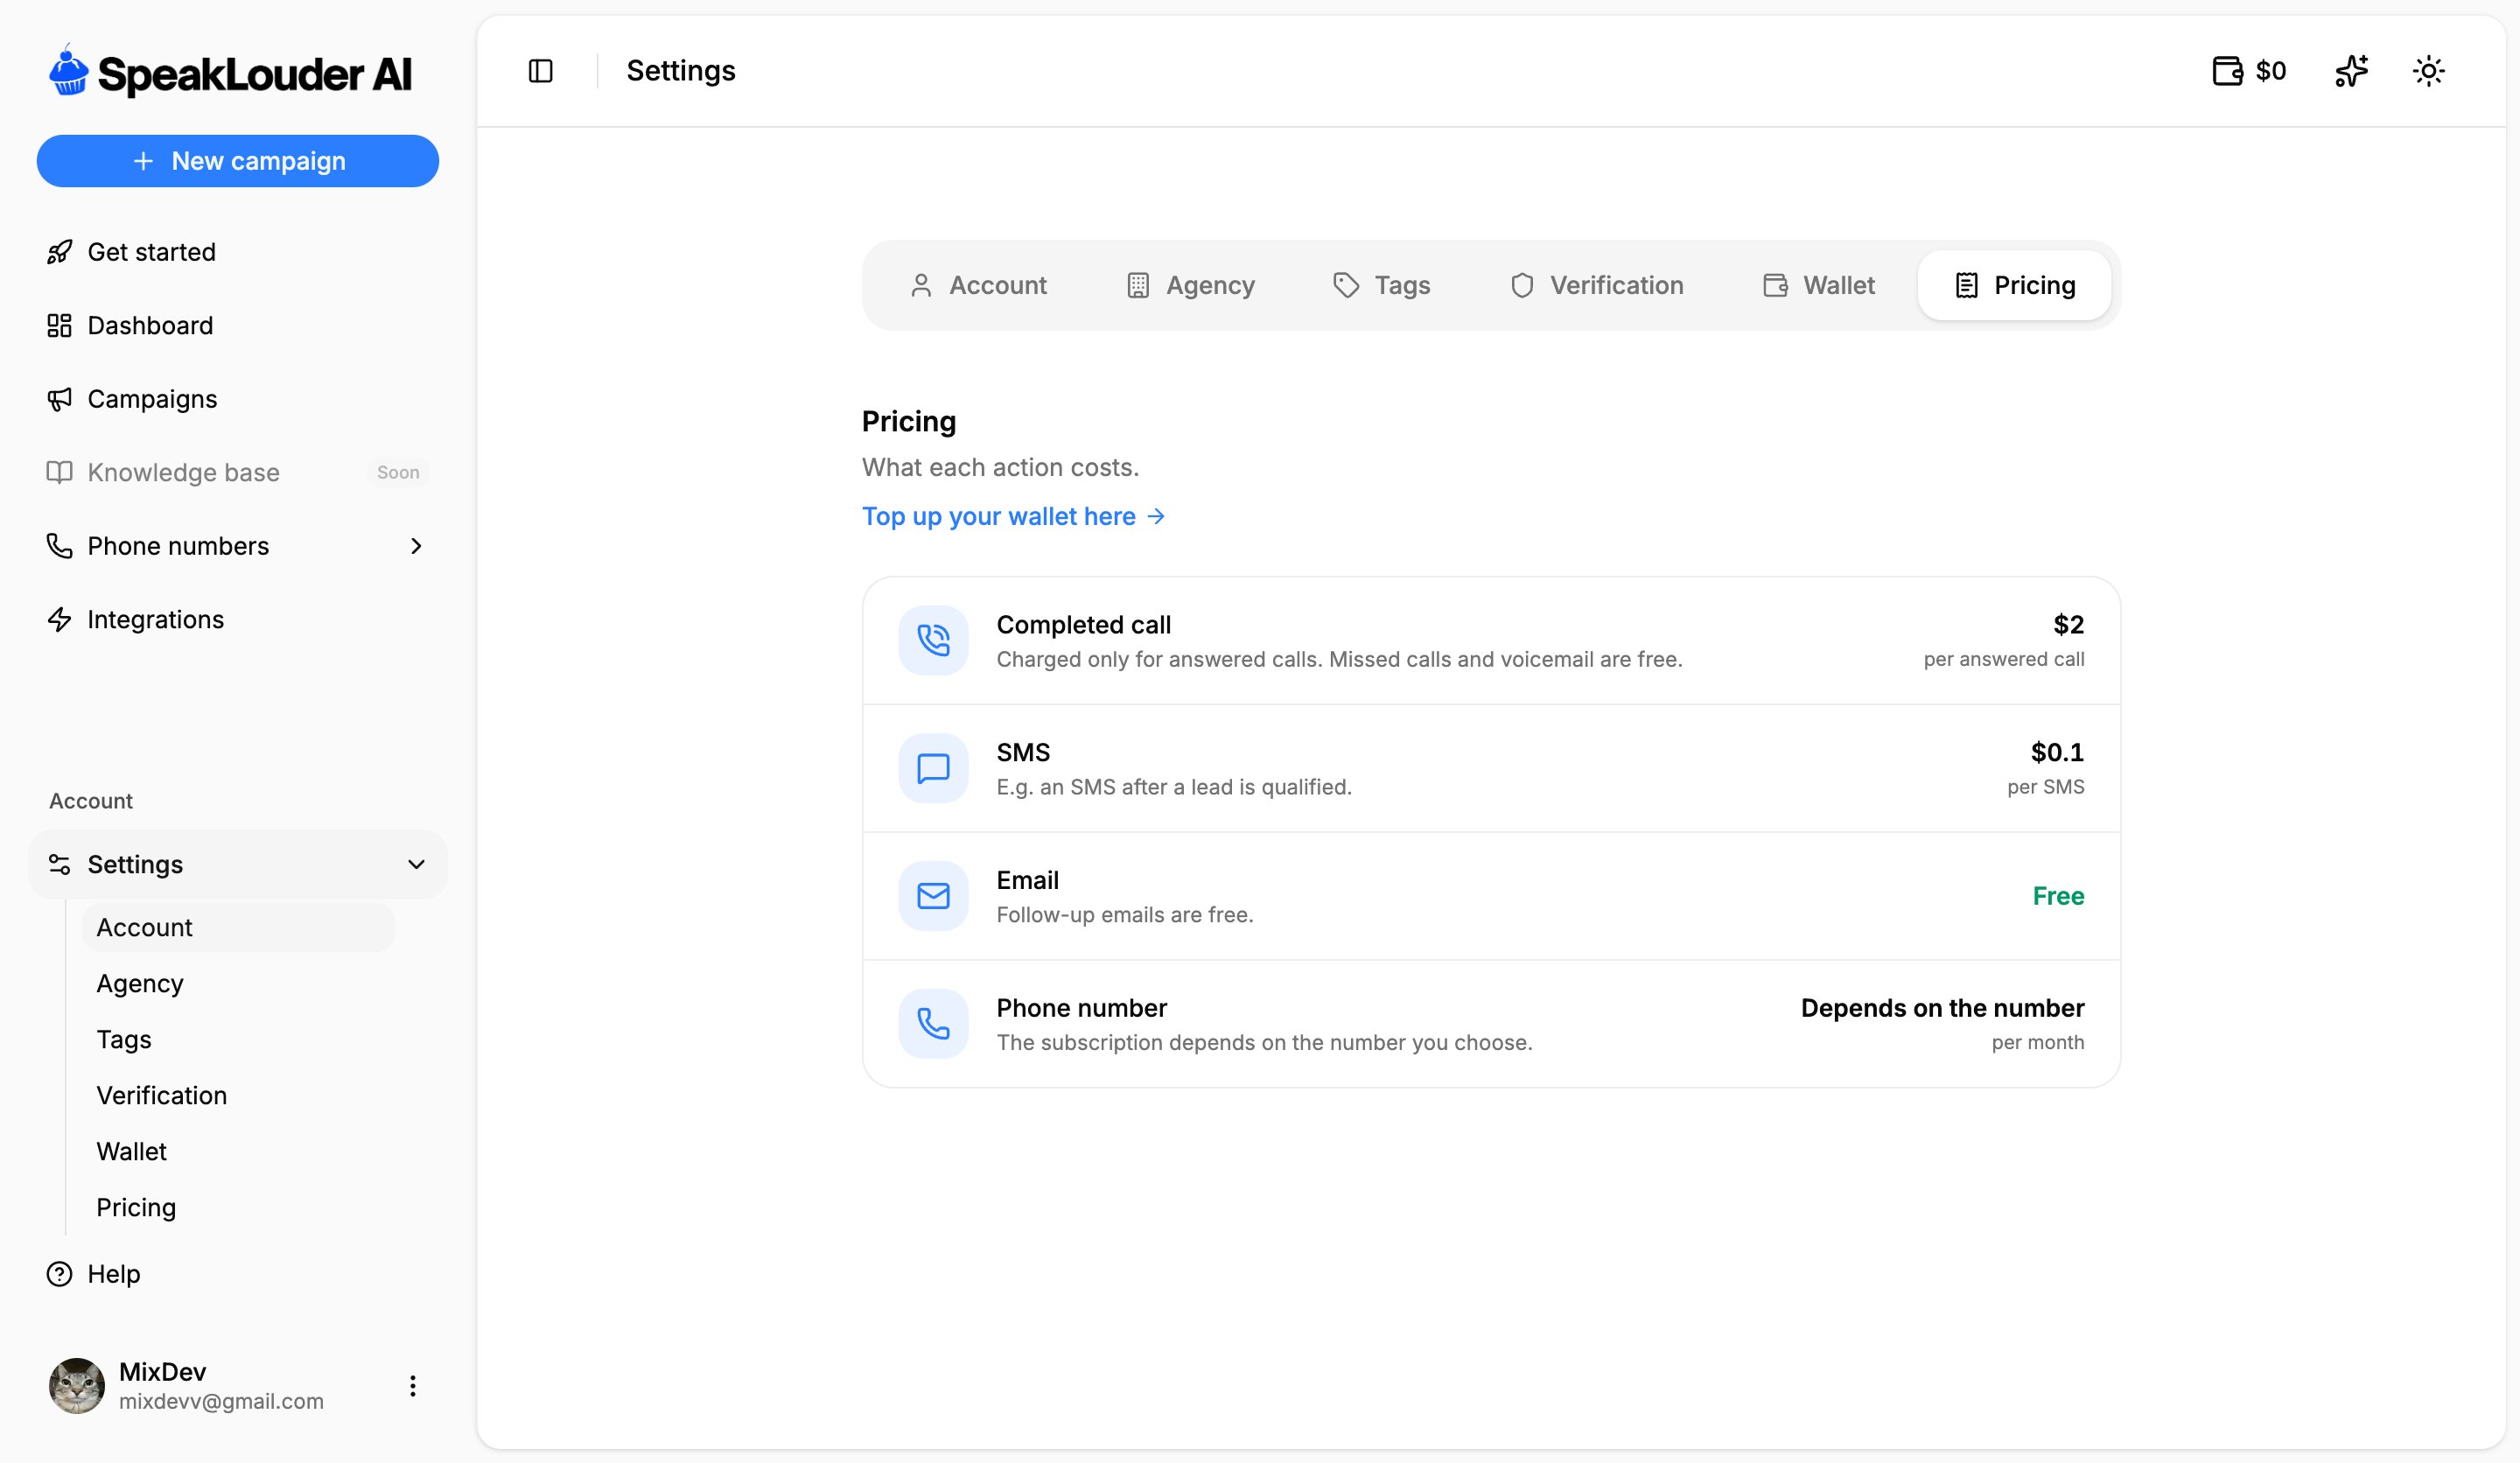Switch to the Agency tab
The width and height of the screenshot is (2520, 1463).
tap(1190, 286)
